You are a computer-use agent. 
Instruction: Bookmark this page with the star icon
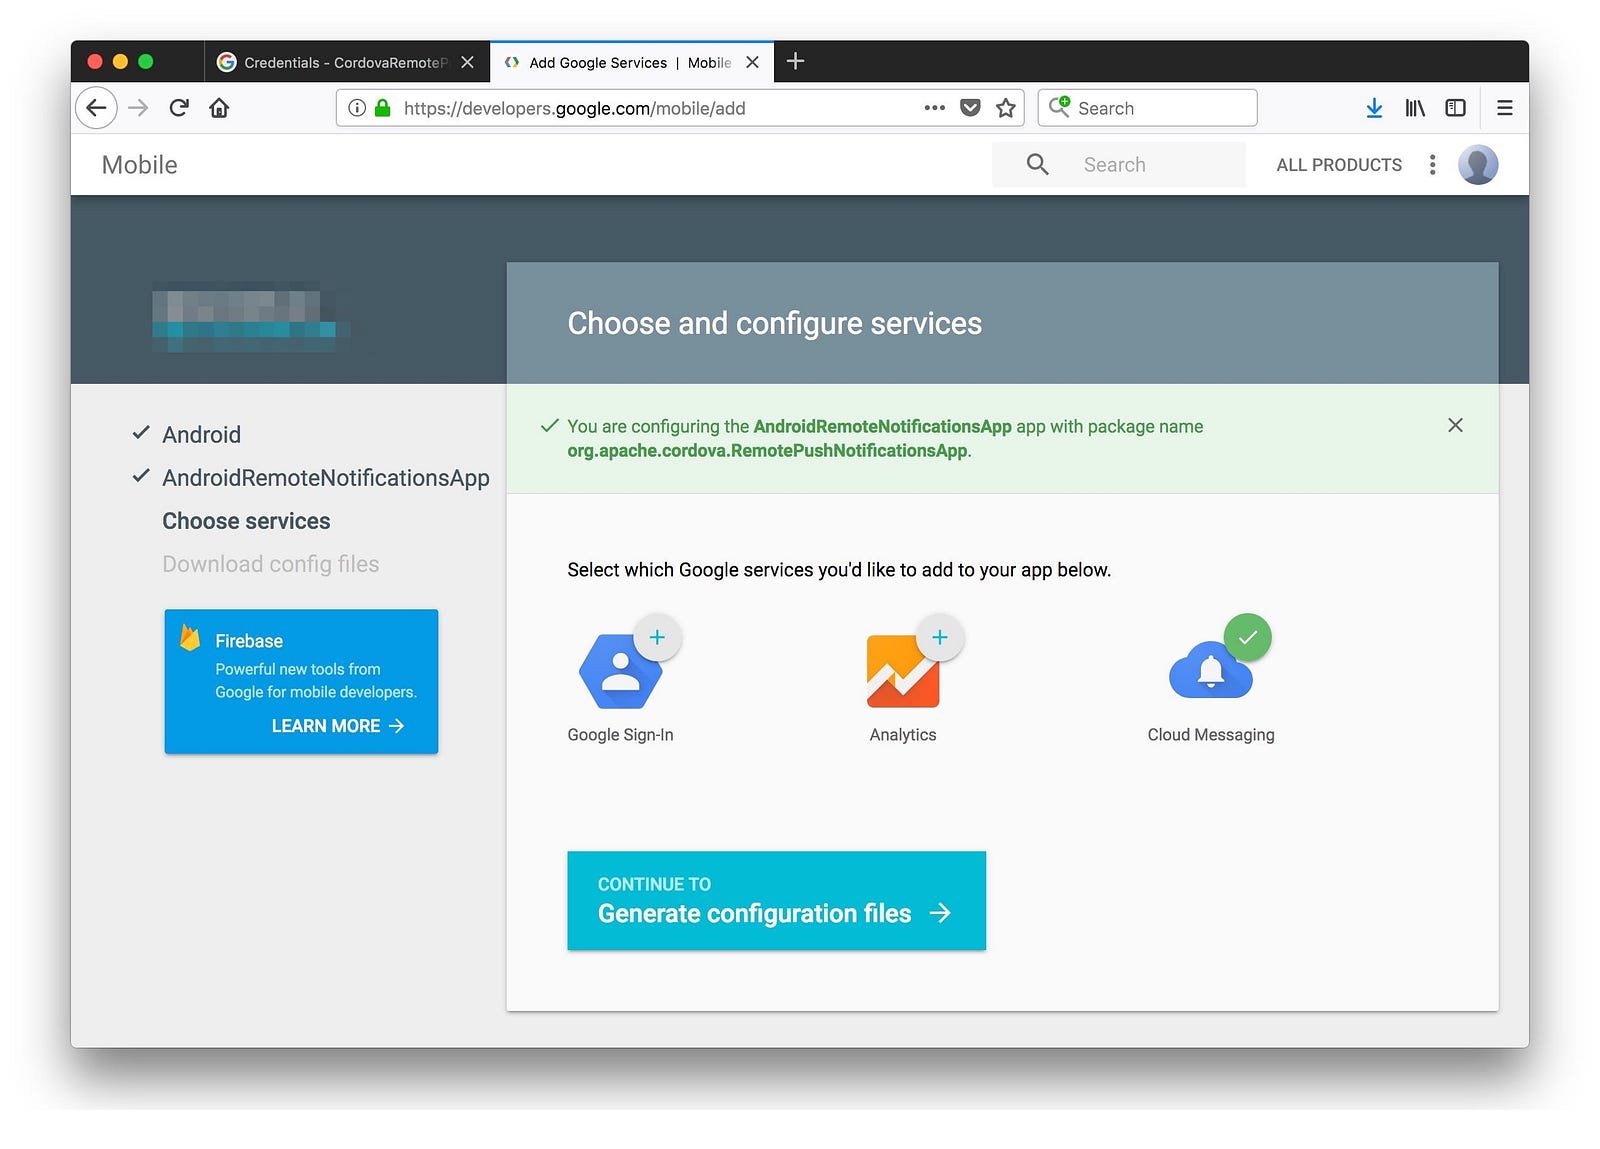[x=1006, y=108]
